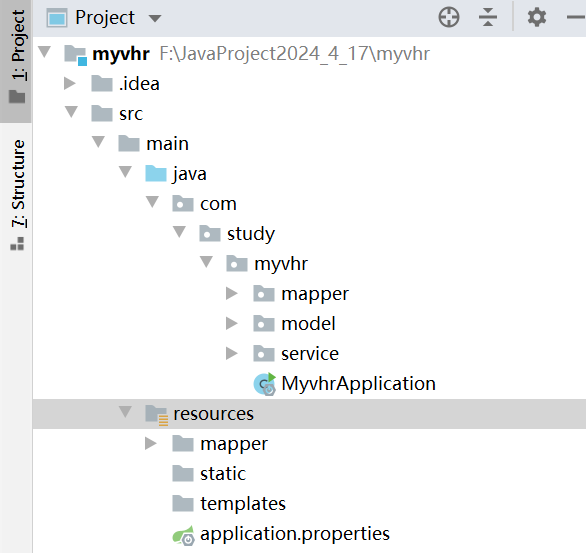Select the static folder
586x553 pixels.
[x=223, y=474]
